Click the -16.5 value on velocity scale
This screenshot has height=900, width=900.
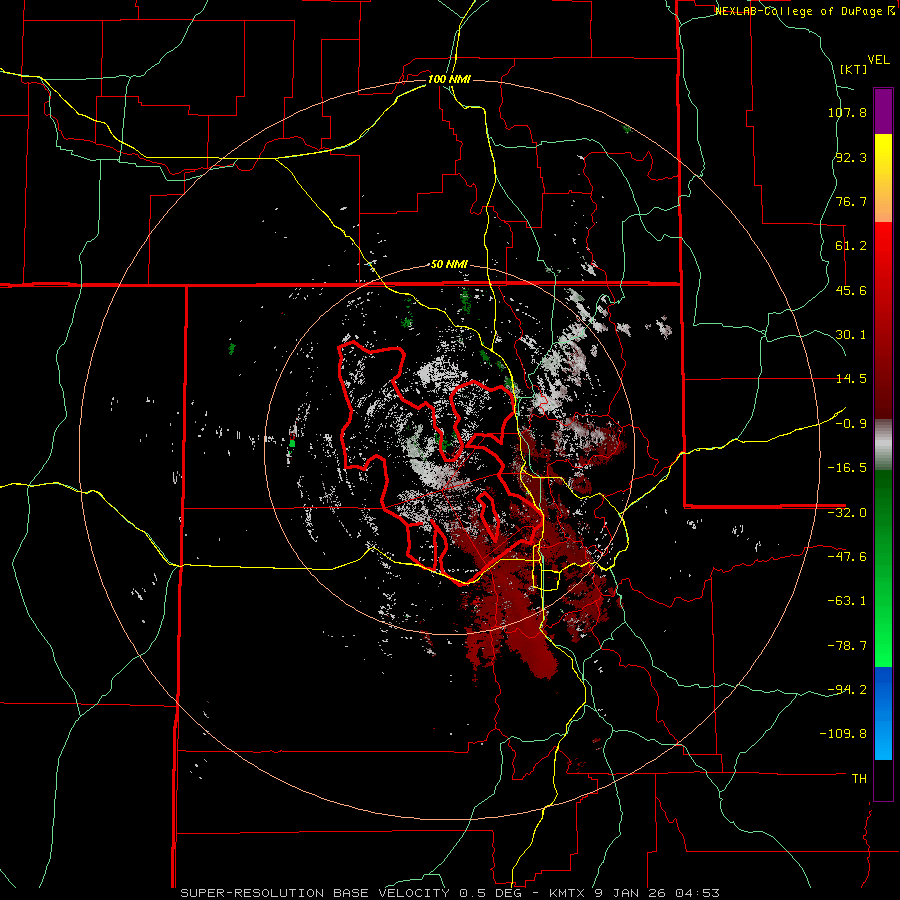click(847, 468)
